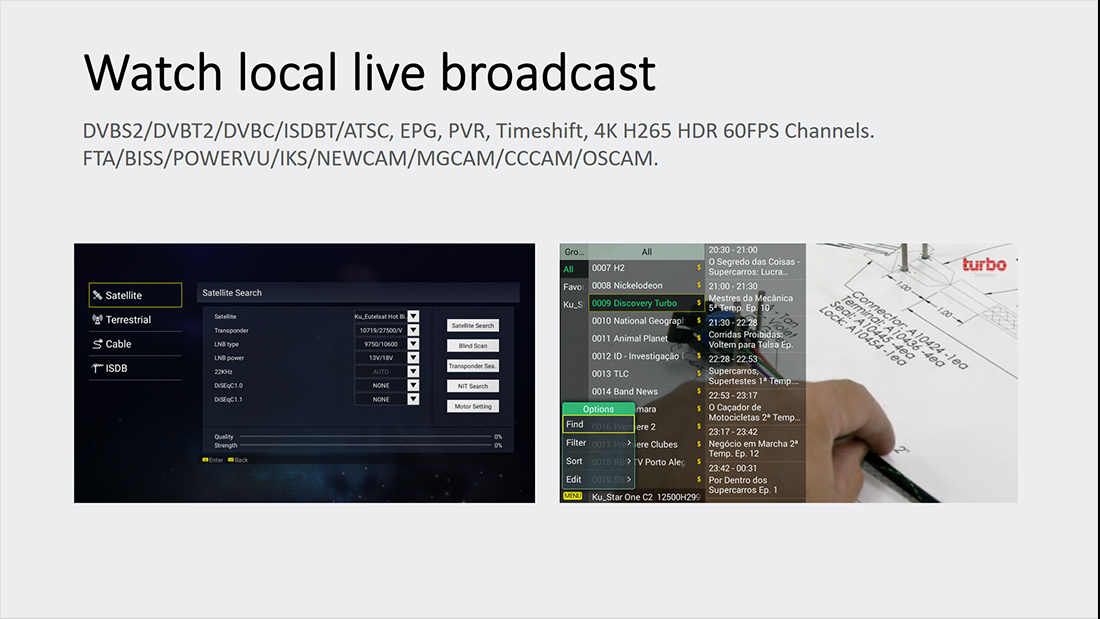The image size is (1100, 619).
Task: Select channel 0009 Discovery Turbo
Action: click(x=646, y=303)
